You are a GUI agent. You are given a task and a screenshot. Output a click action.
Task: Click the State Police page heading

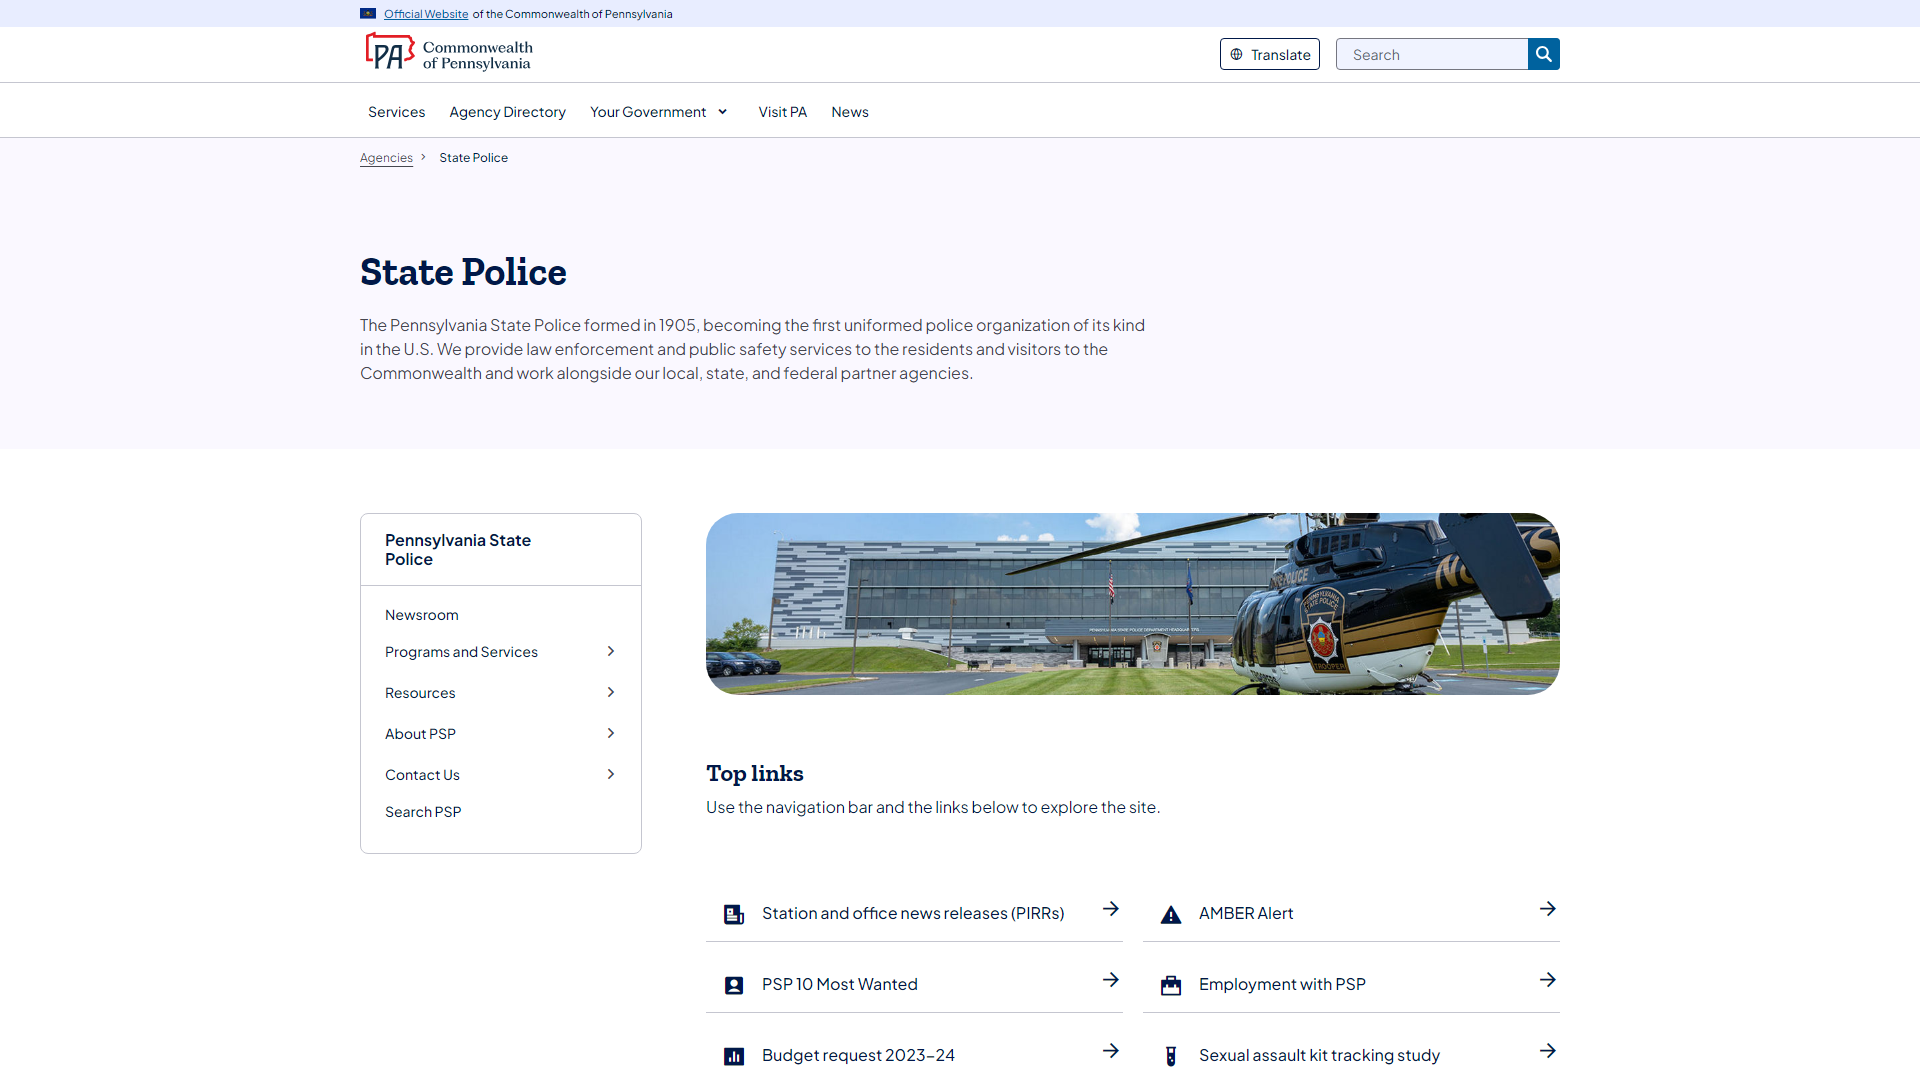click(463, 272)
